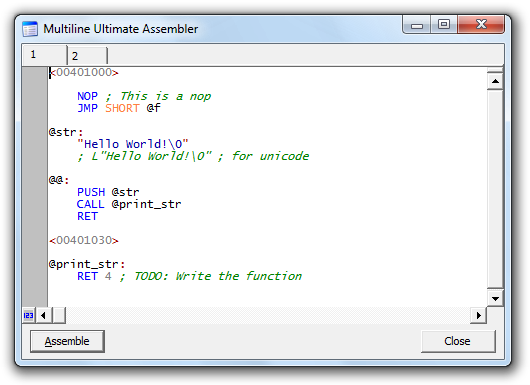The width and height of the screenshot is (530, 385).
Task: Click the string "Hello World!\0"
Action: pos(133,144)
